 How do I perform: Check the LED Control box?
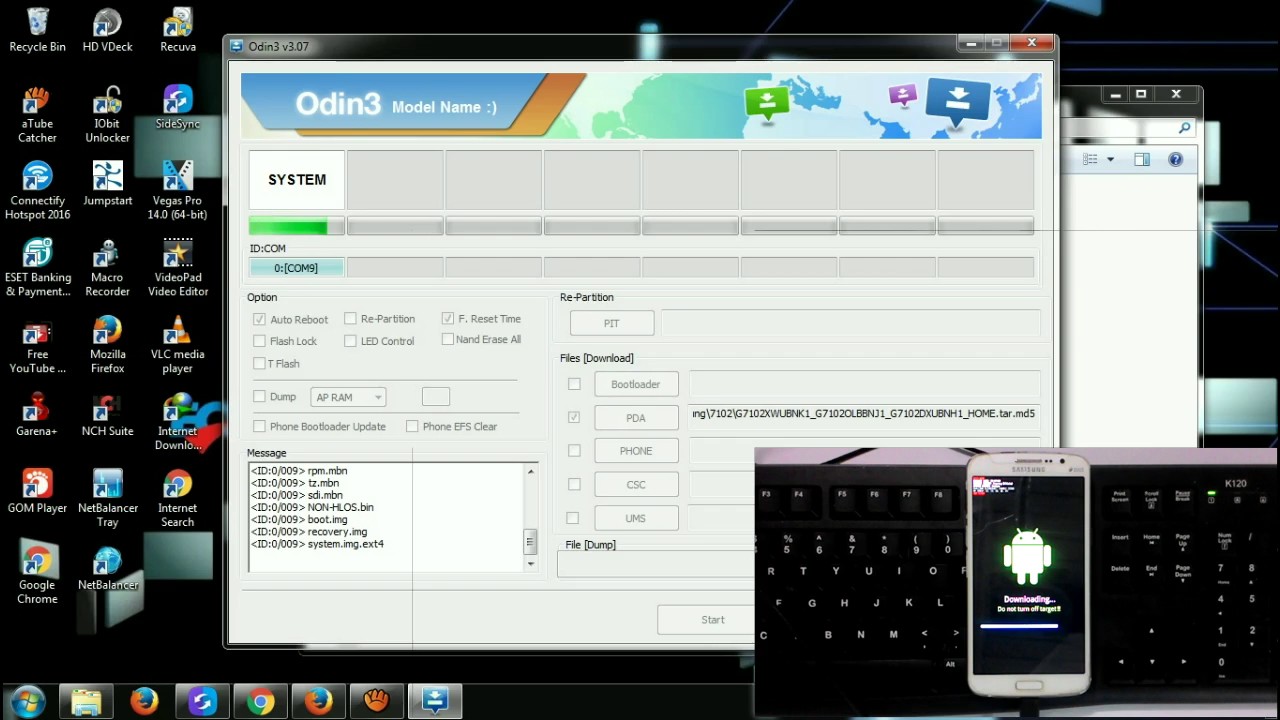[350, 341]
